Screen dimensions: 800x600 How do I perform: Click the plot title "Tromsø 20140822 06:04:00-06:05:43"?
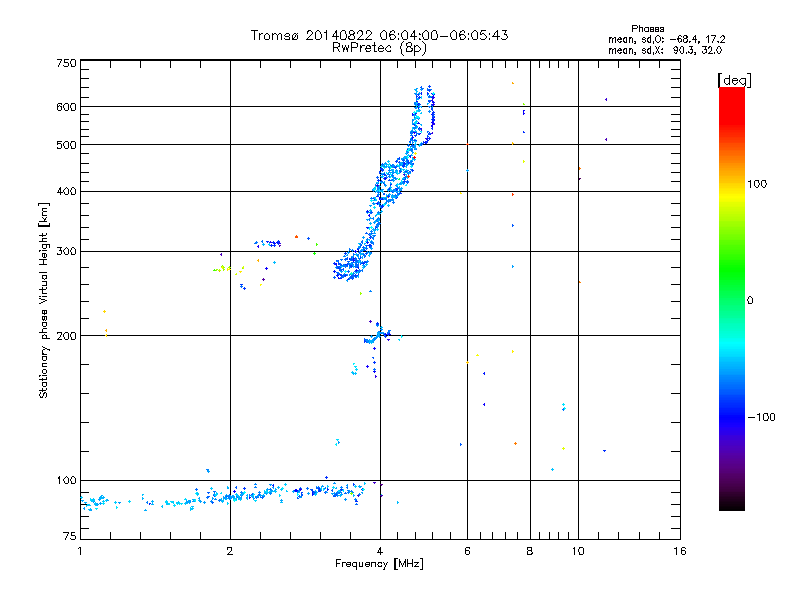click(x=379, y=35)
